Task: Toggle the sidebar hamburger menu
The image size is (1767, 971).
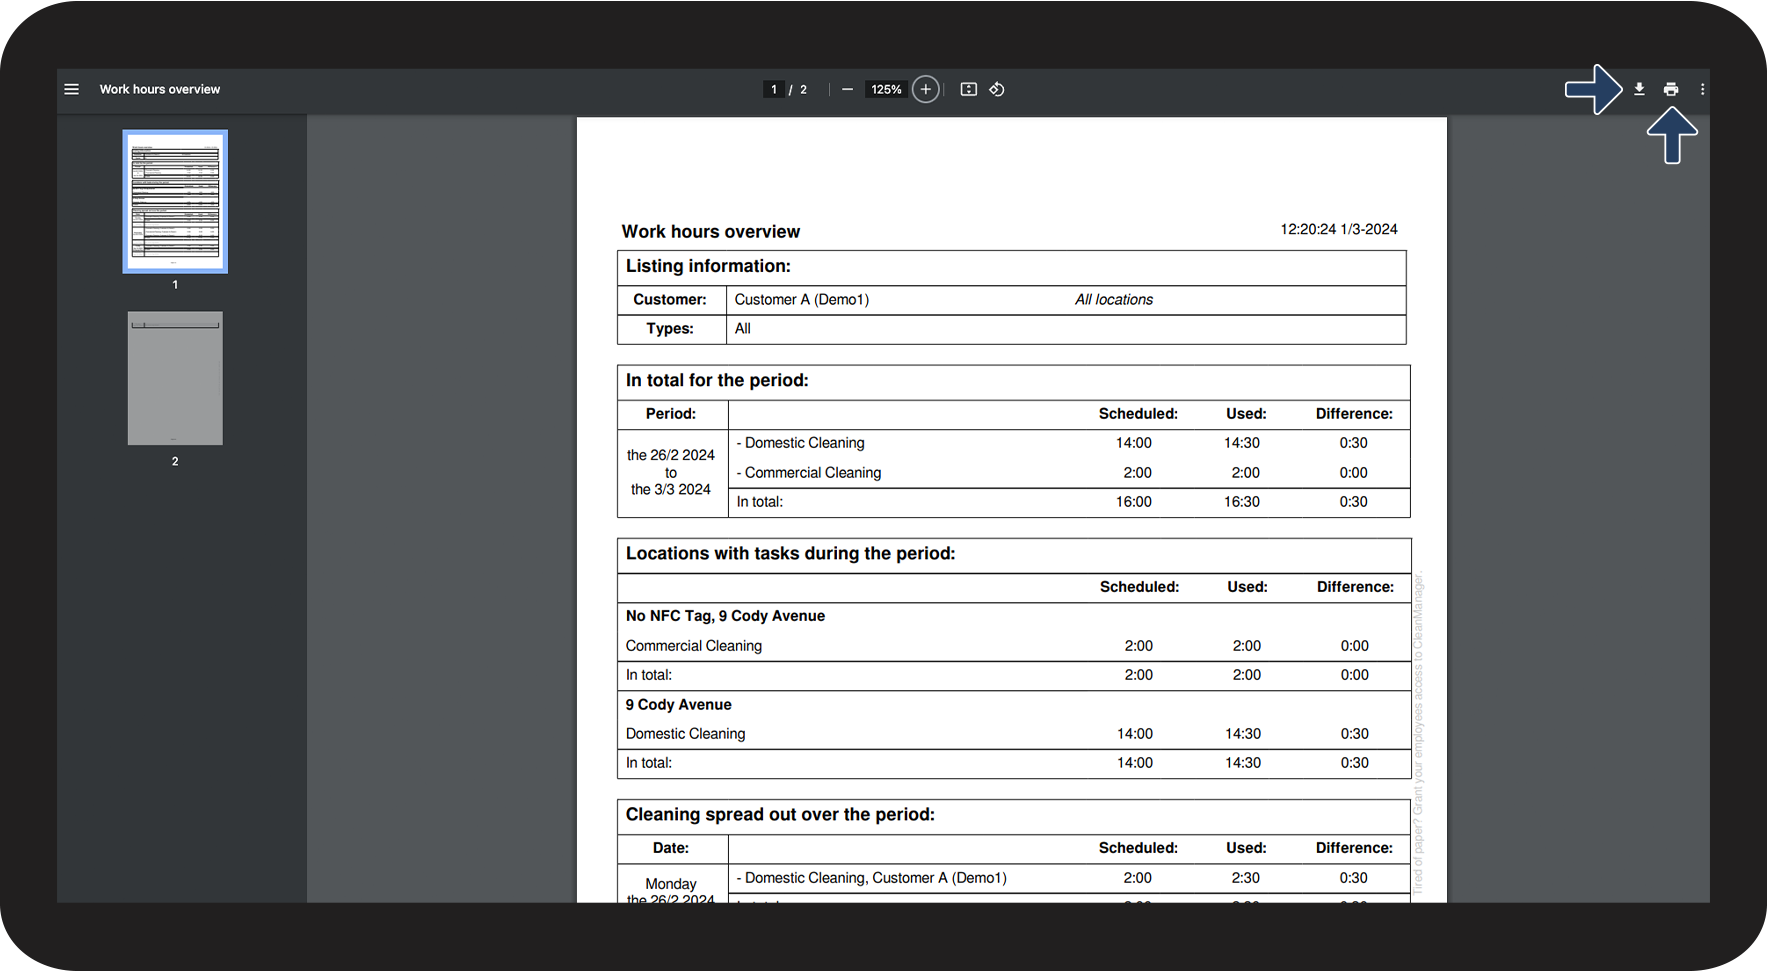Action: [x=72, y=89]
